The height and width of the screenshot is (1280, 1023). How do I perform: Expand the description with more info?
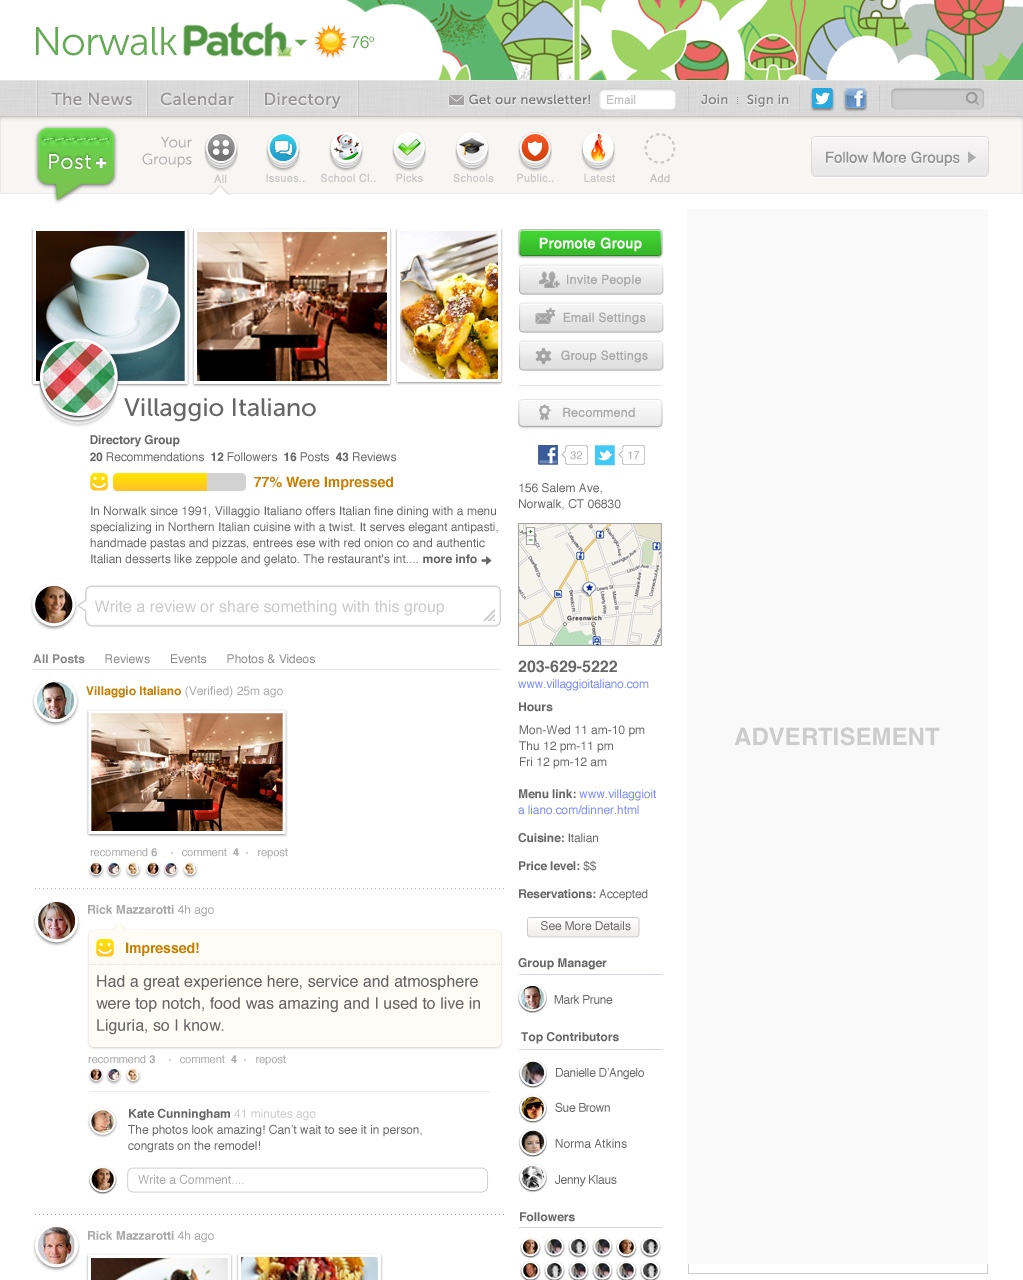456,559
